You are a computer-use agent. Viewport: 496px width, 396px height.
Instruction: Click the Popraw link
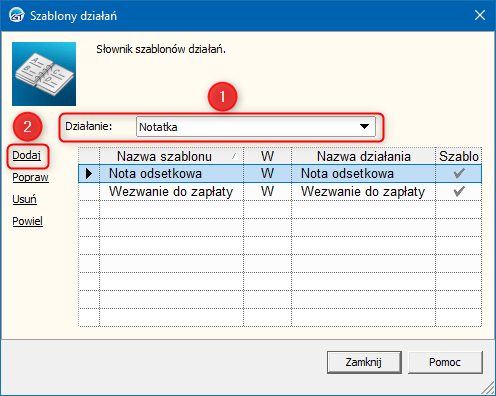point(30,177)
